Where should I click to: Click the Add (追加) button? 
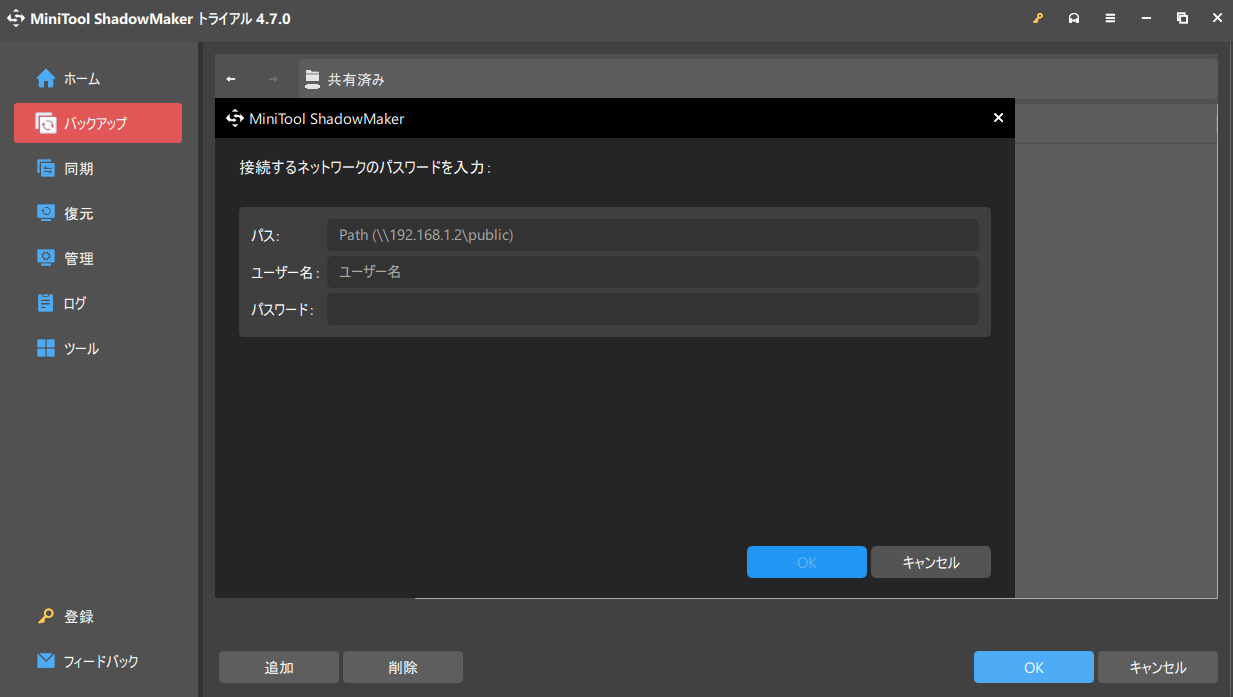click(279, 667)
